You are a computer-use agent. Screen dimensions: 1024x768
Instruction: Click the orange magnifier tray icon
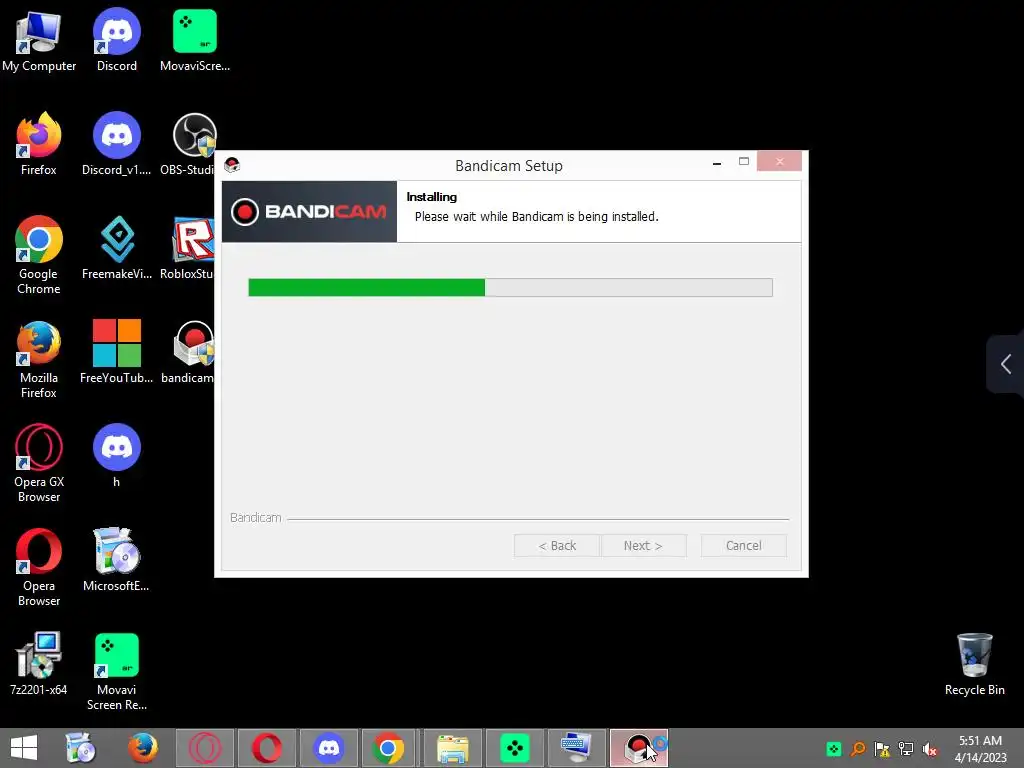(x=858, y=749)
